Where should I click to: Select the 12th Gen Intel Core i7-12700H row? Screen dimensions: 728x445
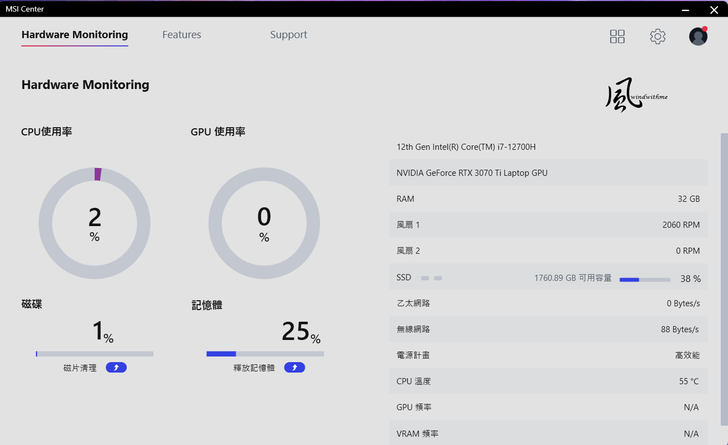point(549,147)
